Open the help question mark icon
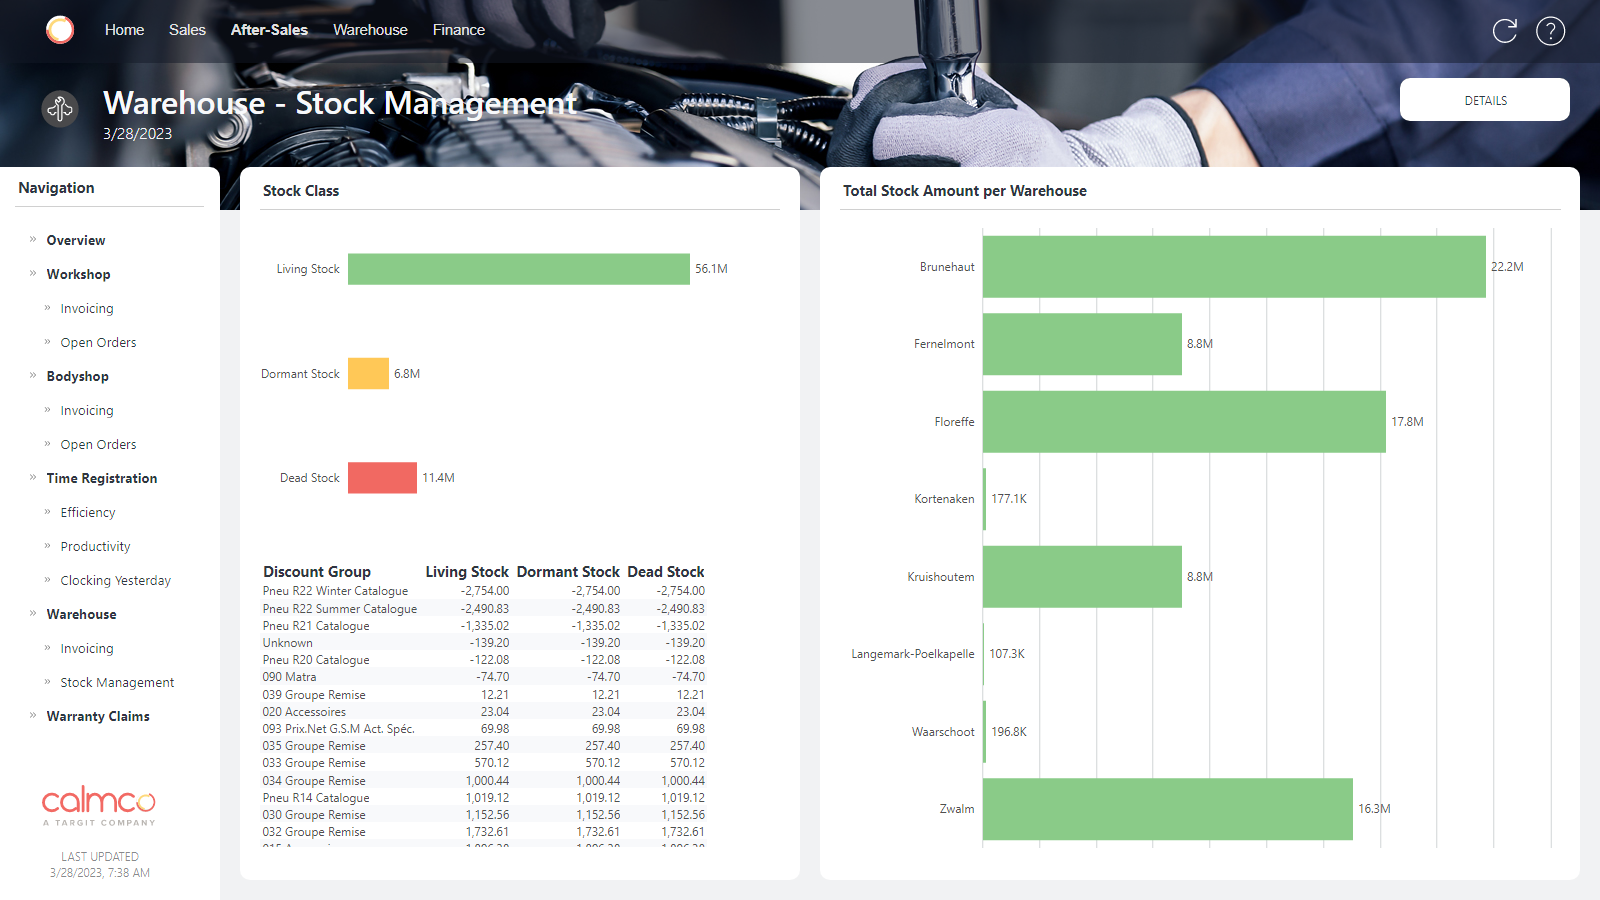1600x900 pixels. click(x=1550, y=31)
